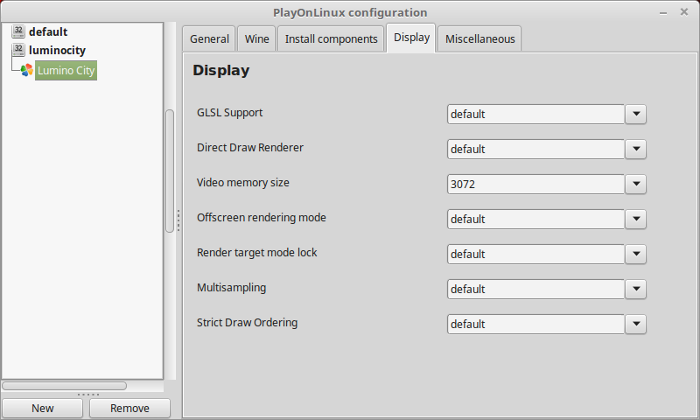
Task: Expand the Direct Draw Renderer dropdown arrow
Action: 636,149
